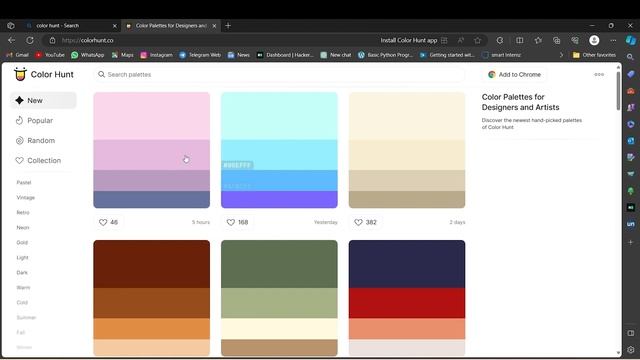Click the Add to Chrome button
Screen dimensions: 640x360
515,75
